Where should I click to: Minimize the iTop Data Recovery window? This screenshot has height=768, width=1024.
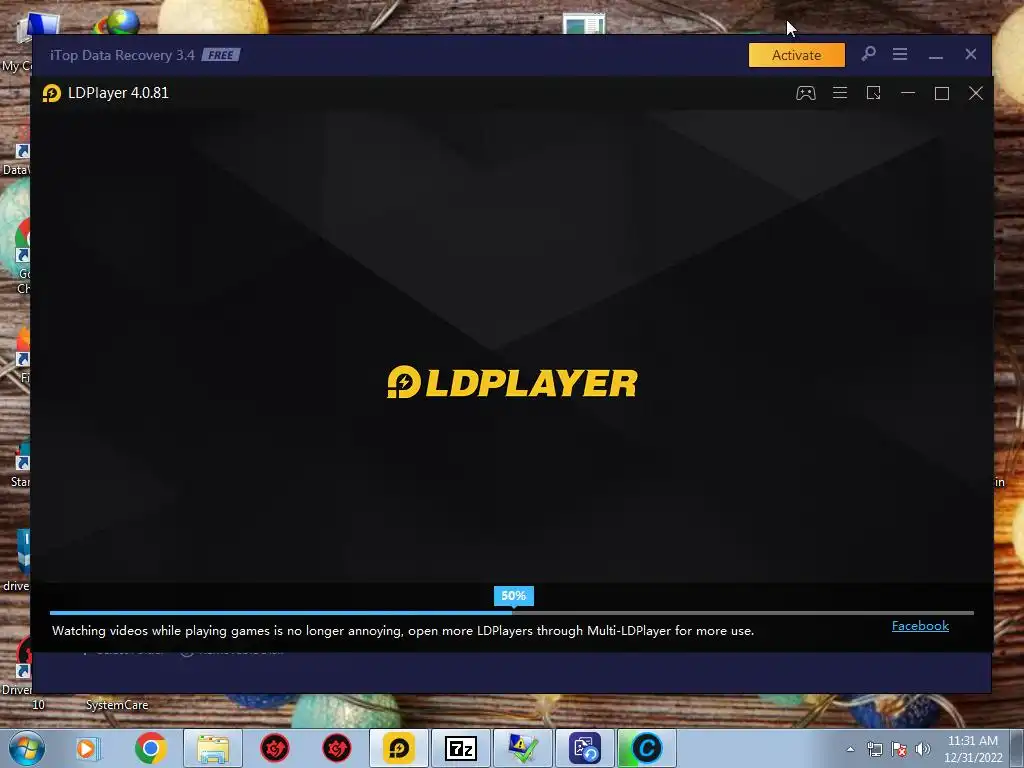tap(936, 56)
